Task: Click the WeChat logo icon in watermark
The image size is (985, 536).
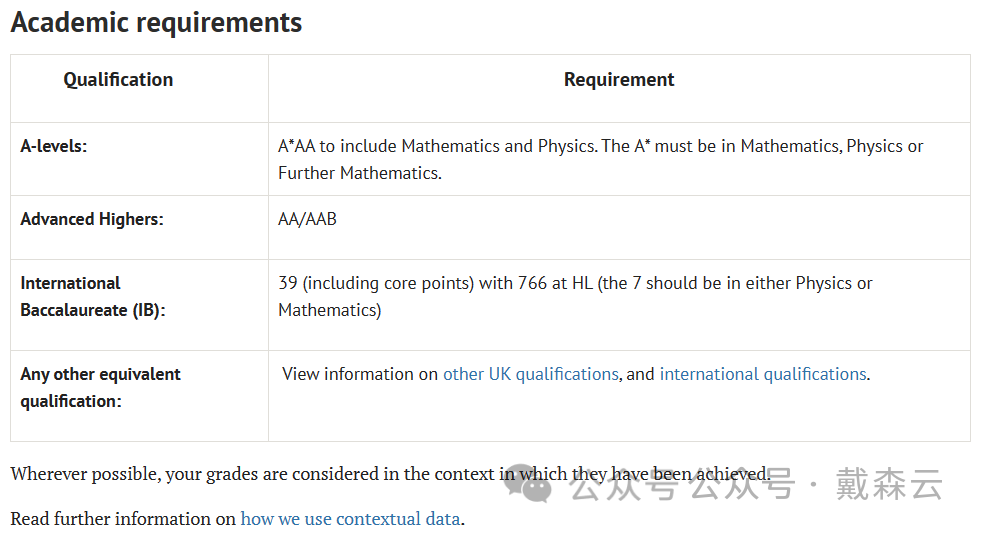Action: (528, 483)
